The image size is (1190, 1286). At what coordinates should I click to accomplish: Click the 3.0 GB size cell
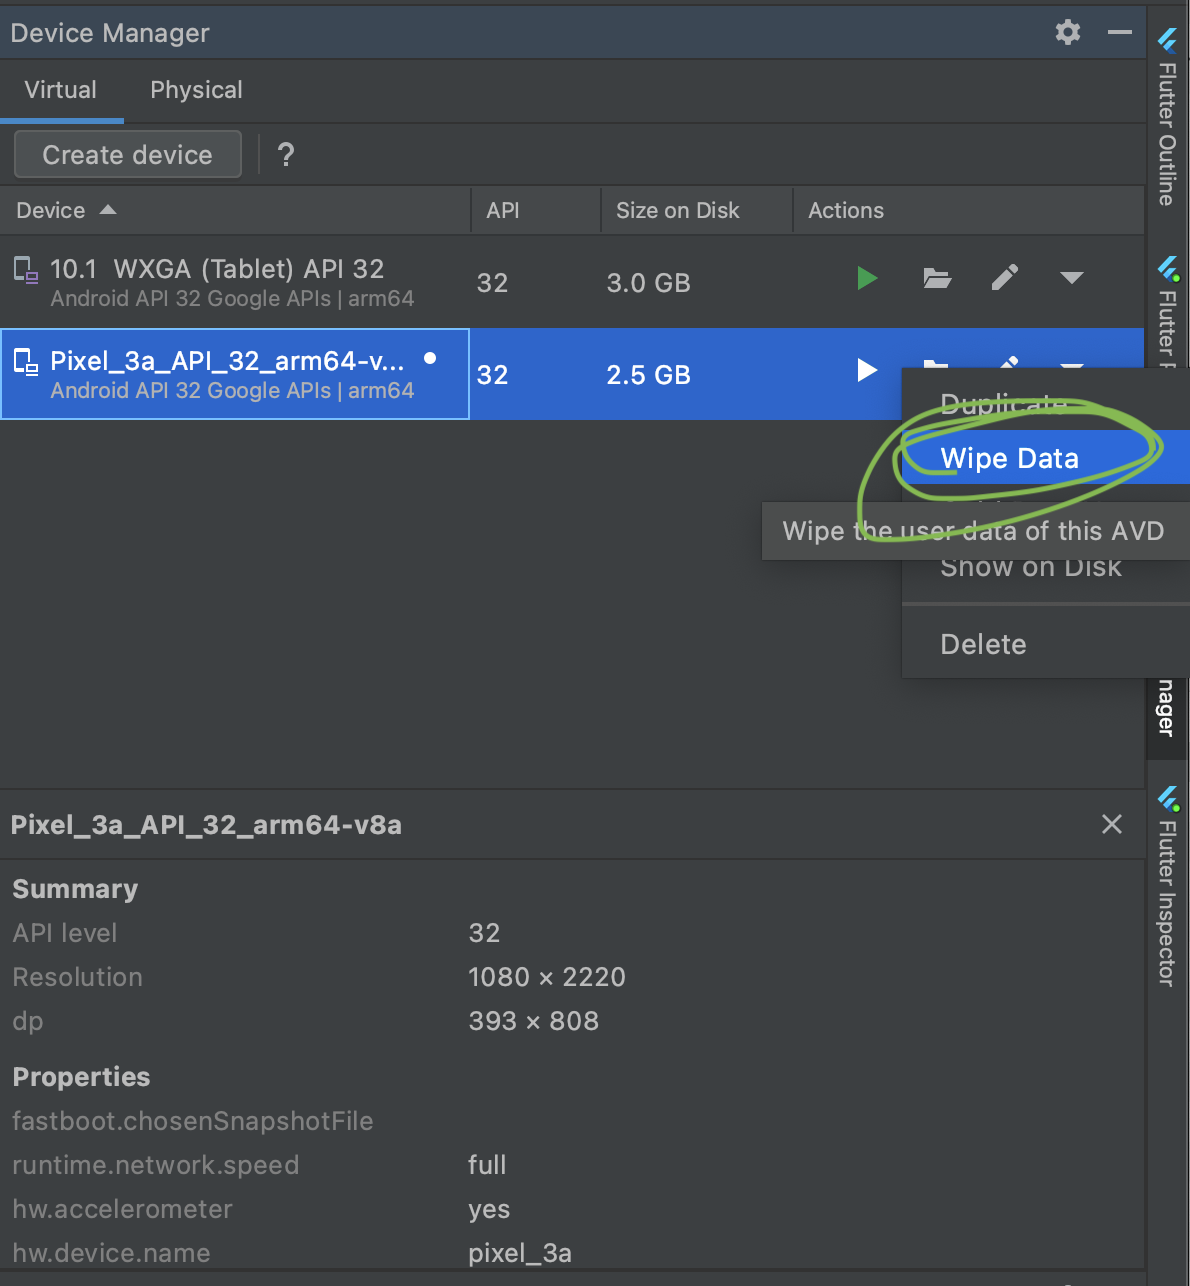point(649,283)
